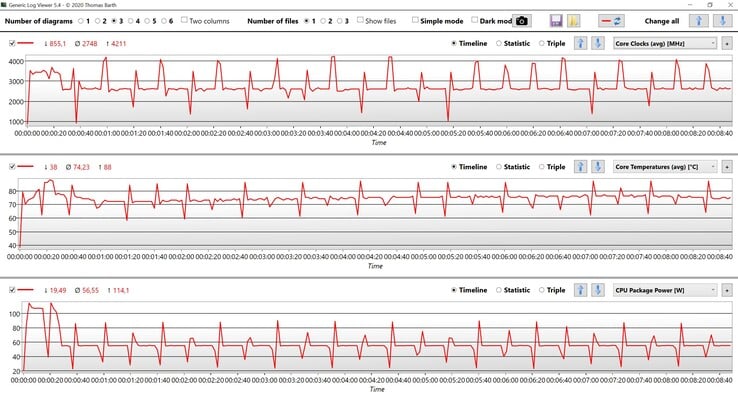Viewport: 738px width, 400px height.
Task: Click the power maximum value 114,1
Action: [121, 290]
